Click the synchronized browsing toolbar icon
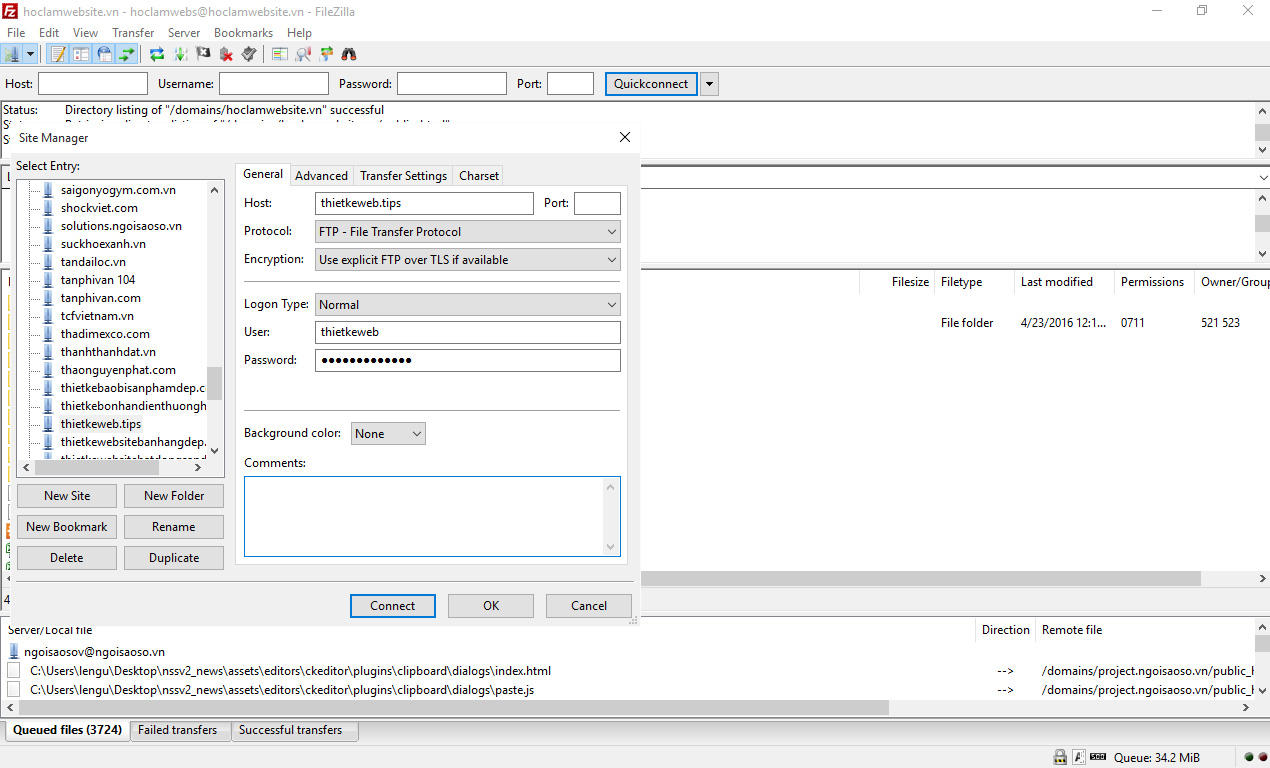This screenshot has height=768, width=1270. (326, 54)
